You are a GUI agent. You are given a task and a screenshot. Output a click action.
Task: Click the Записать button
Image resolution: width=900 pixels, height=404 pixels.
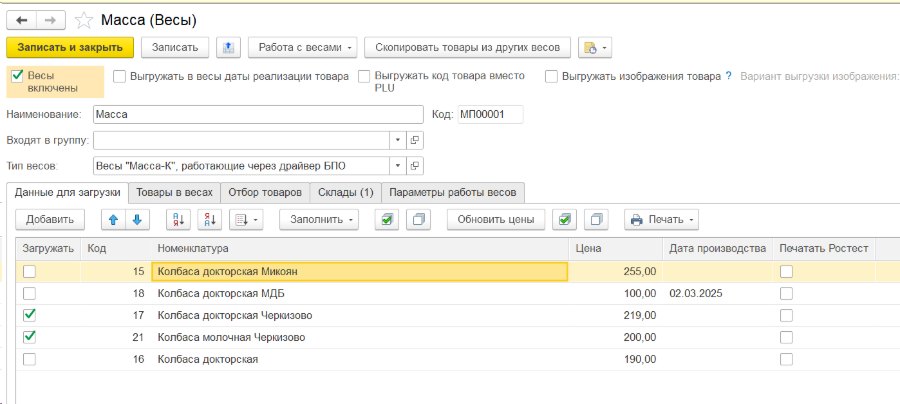(175, 48)
